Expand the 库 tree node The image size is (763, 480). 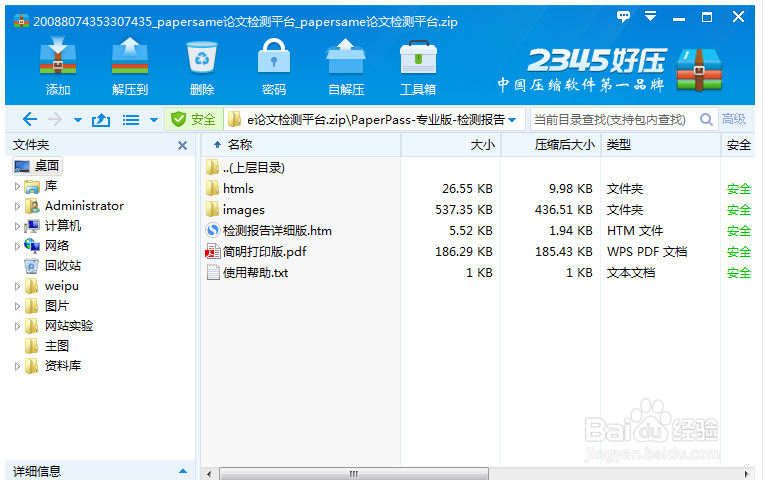point(17,186)
